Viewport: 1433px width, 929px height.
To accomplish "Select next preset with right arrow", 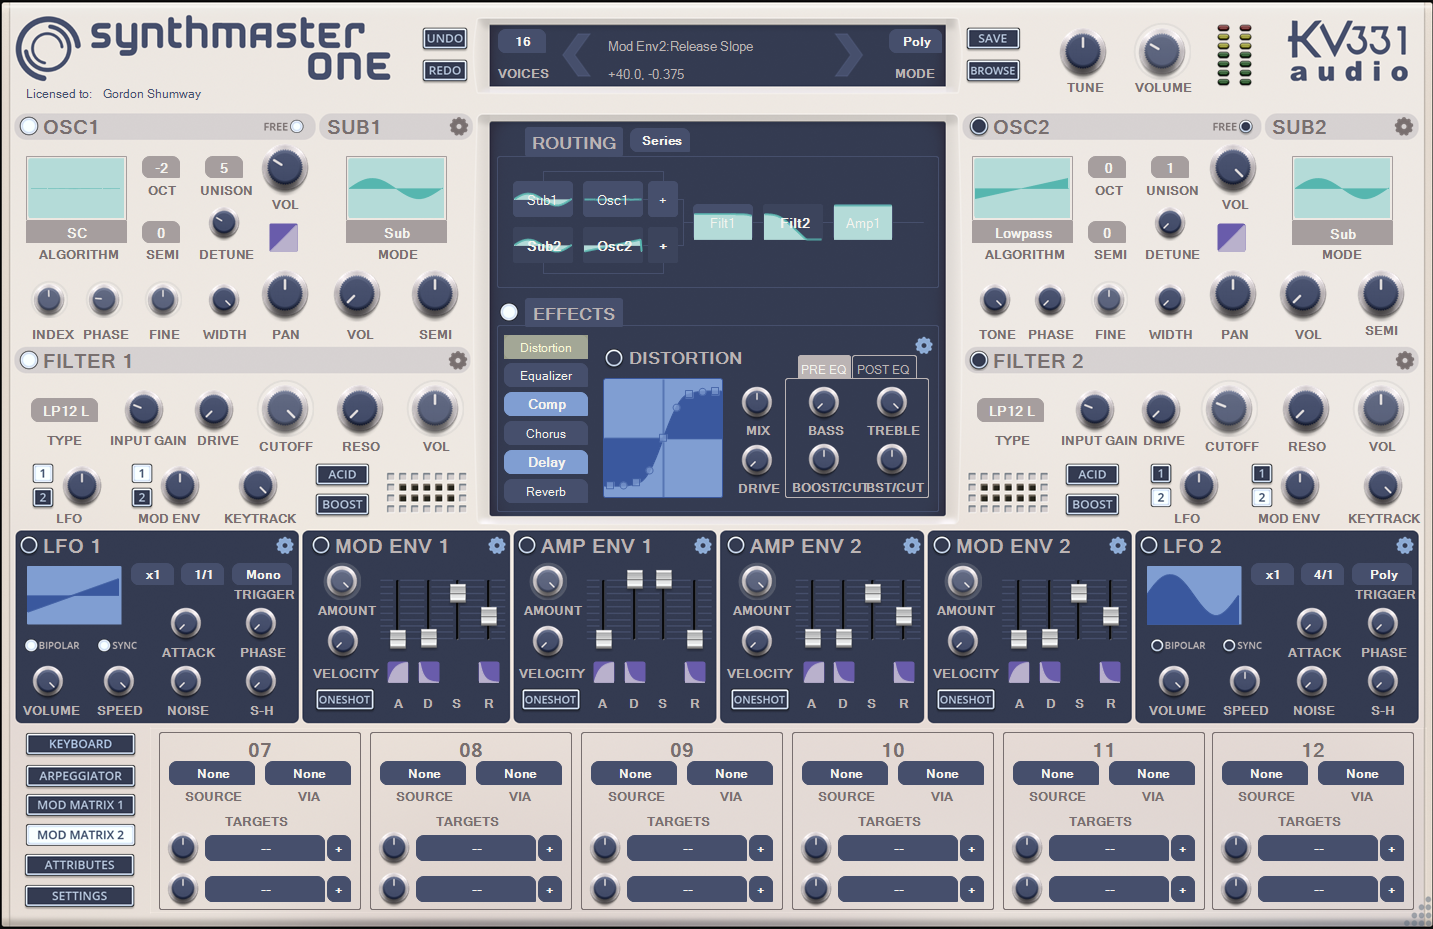I will click(x=847, y=55).
